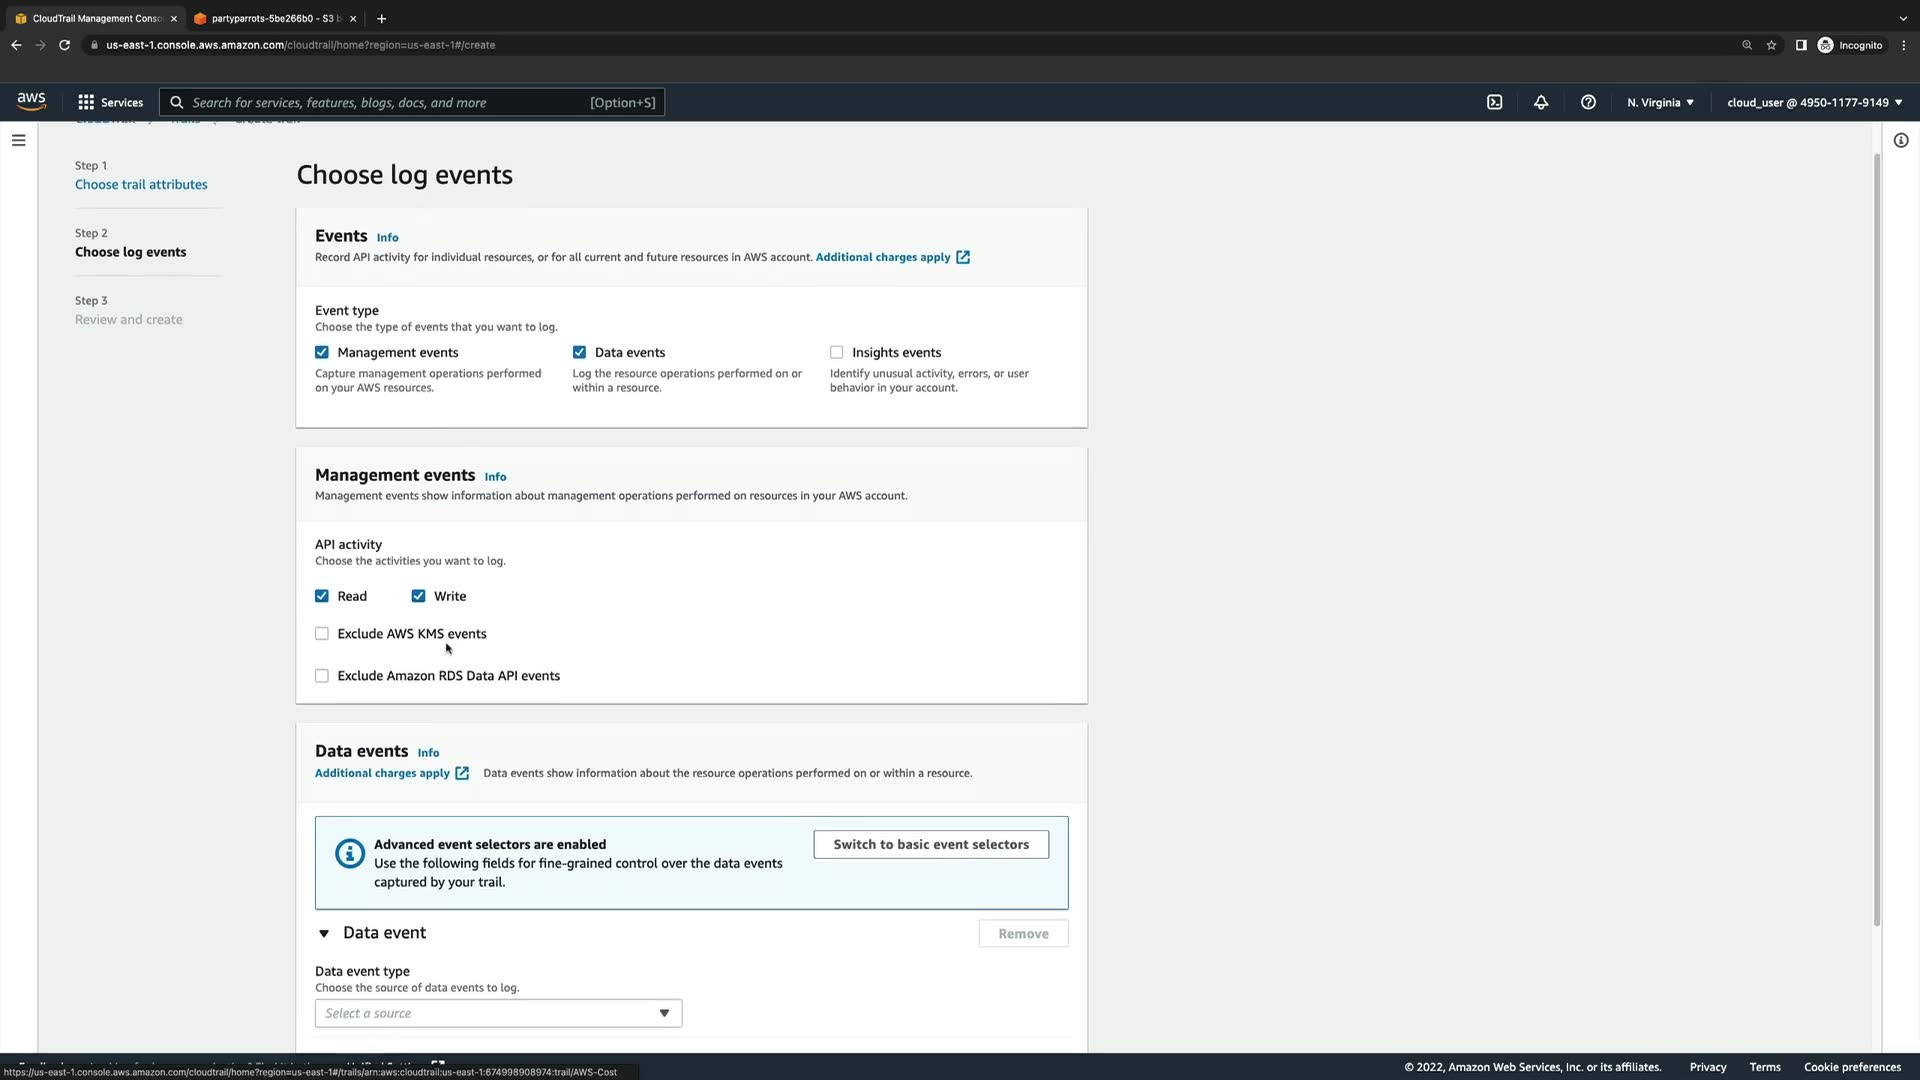Open the Select a source dropdown

pos(498,1013)
